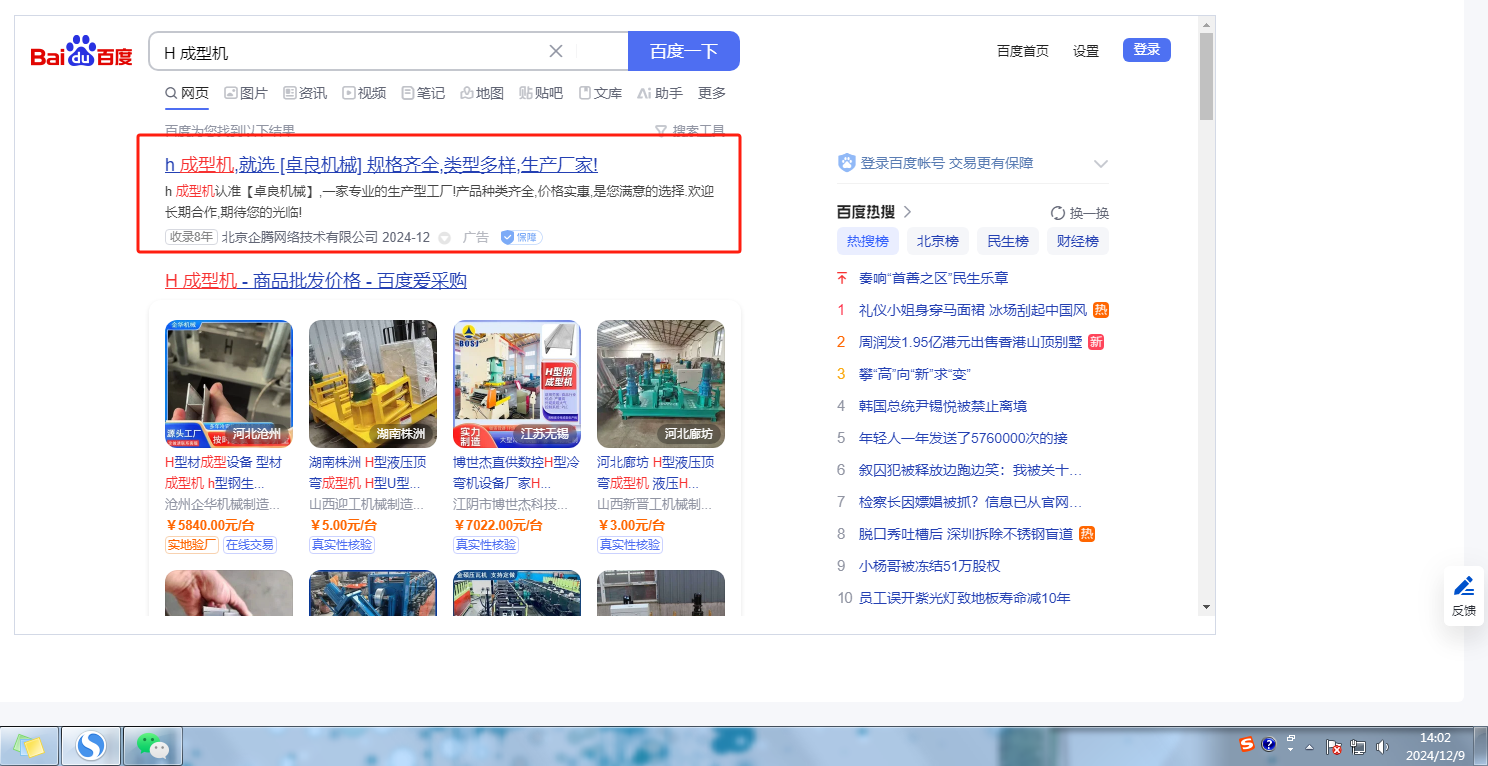The width and height of the screenshot is (1488, 766).
Task: Open the 文库 tab
Action: (600, 93)
